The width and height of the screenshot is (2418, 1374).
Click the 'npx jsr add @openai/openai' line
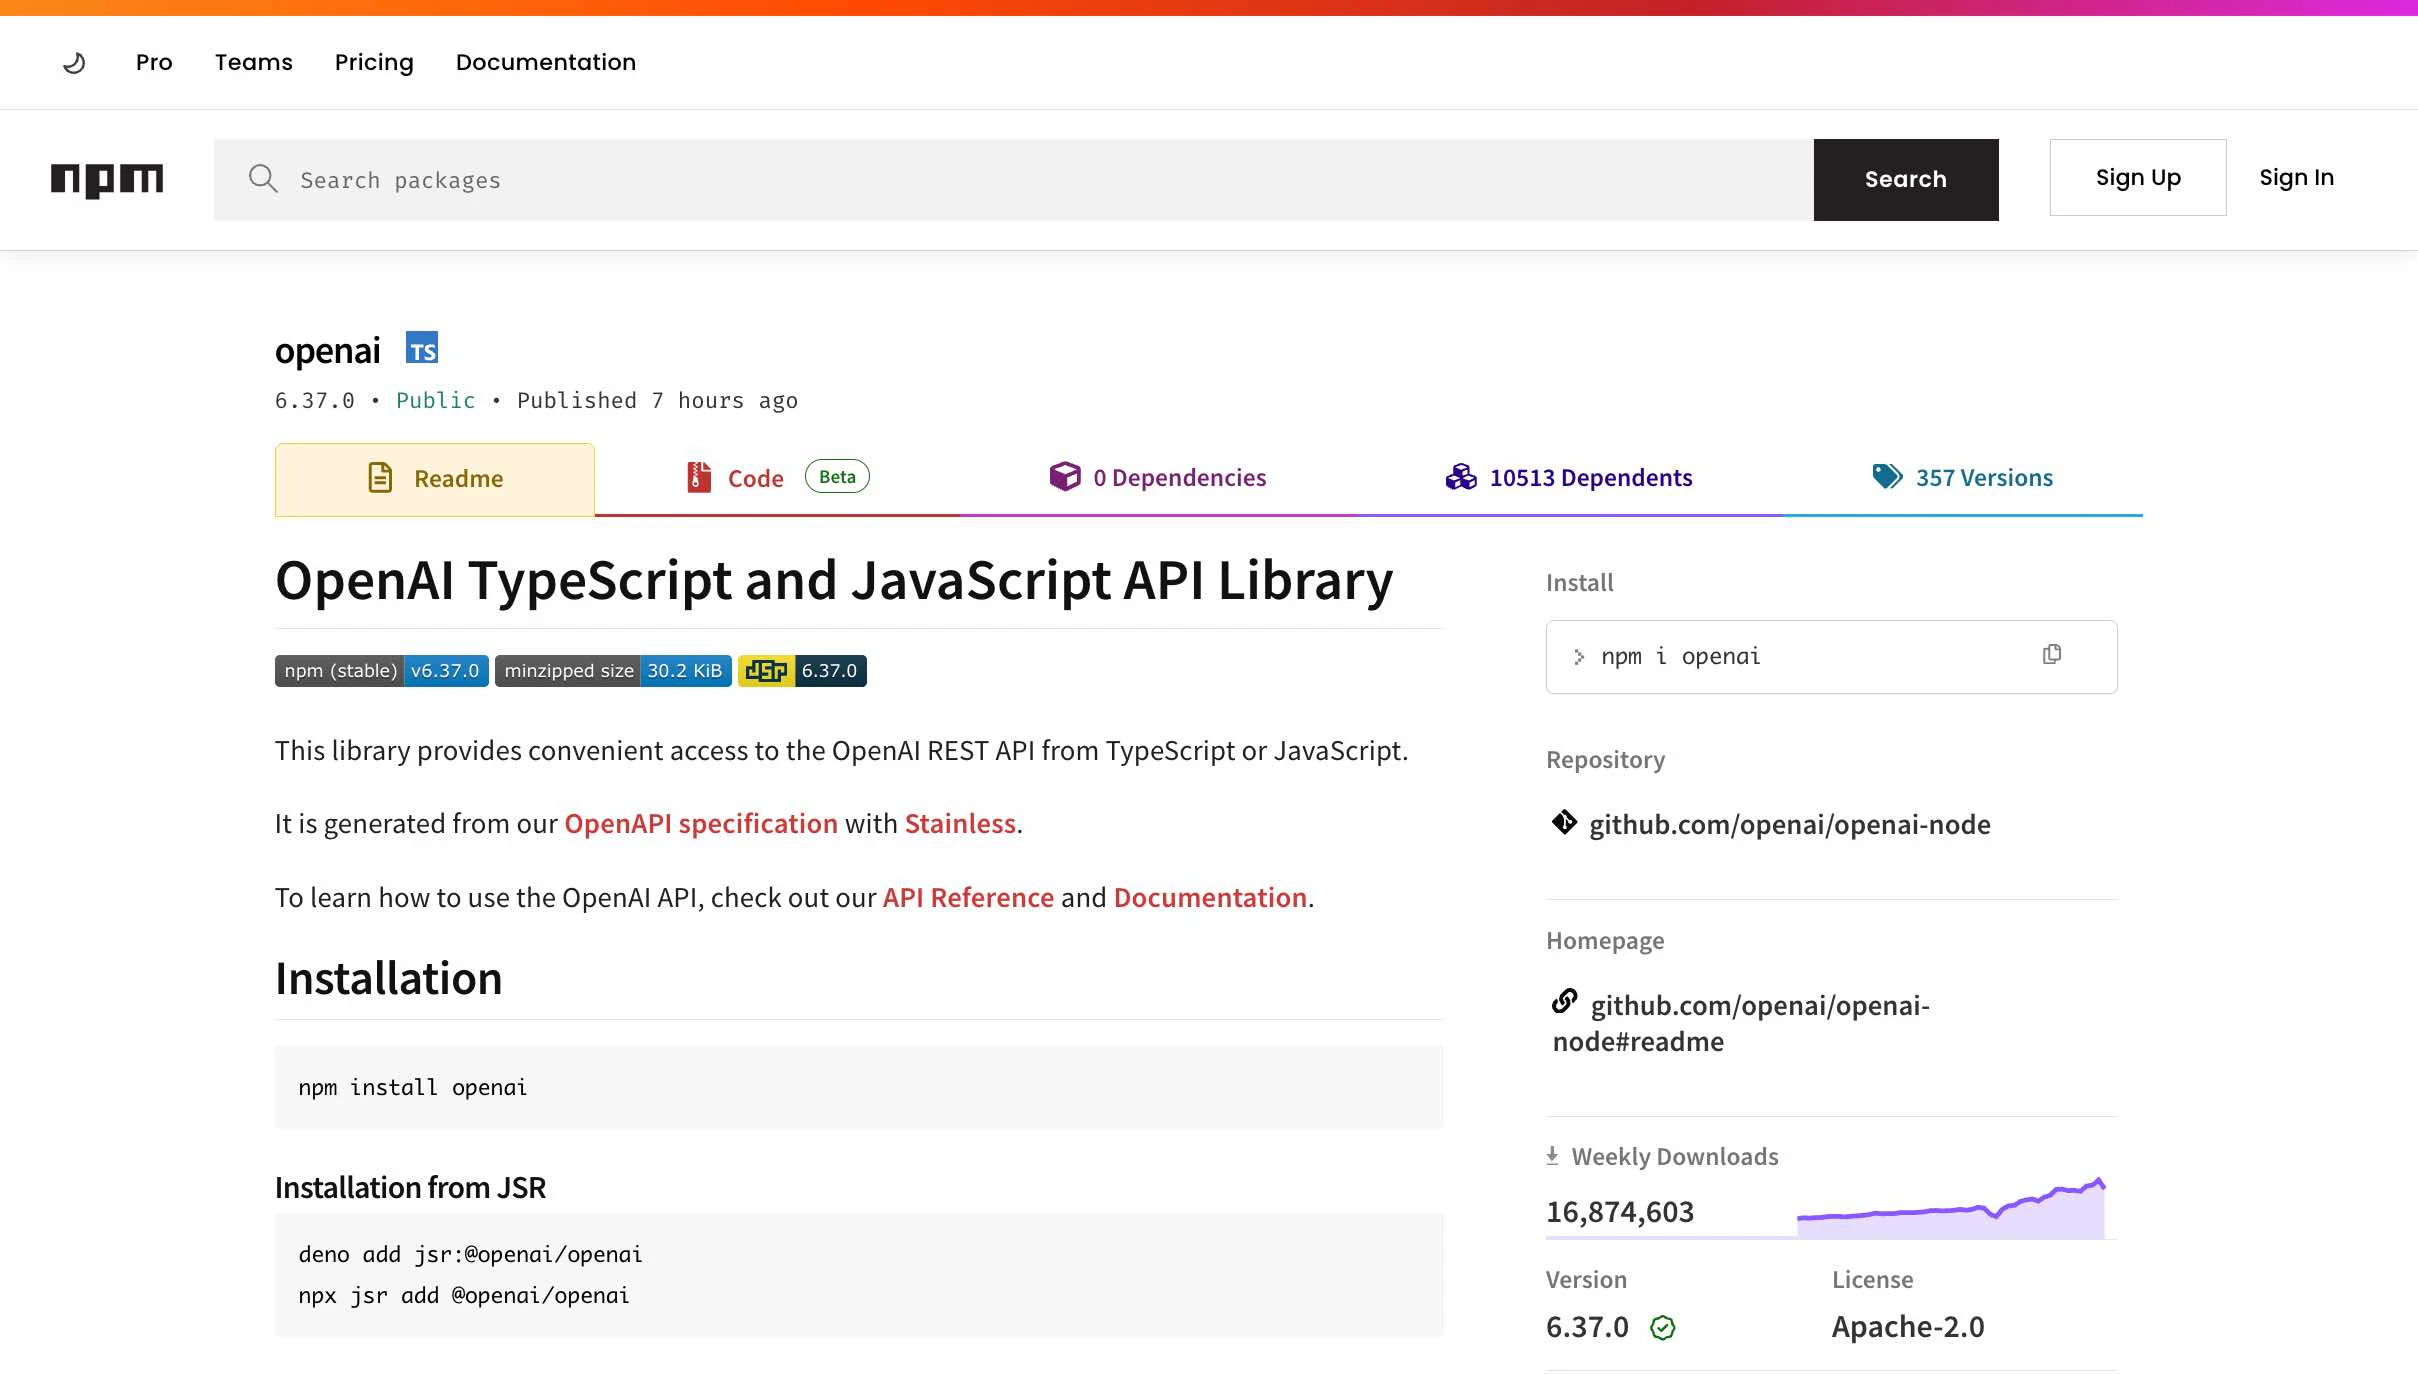(464, 1296)
